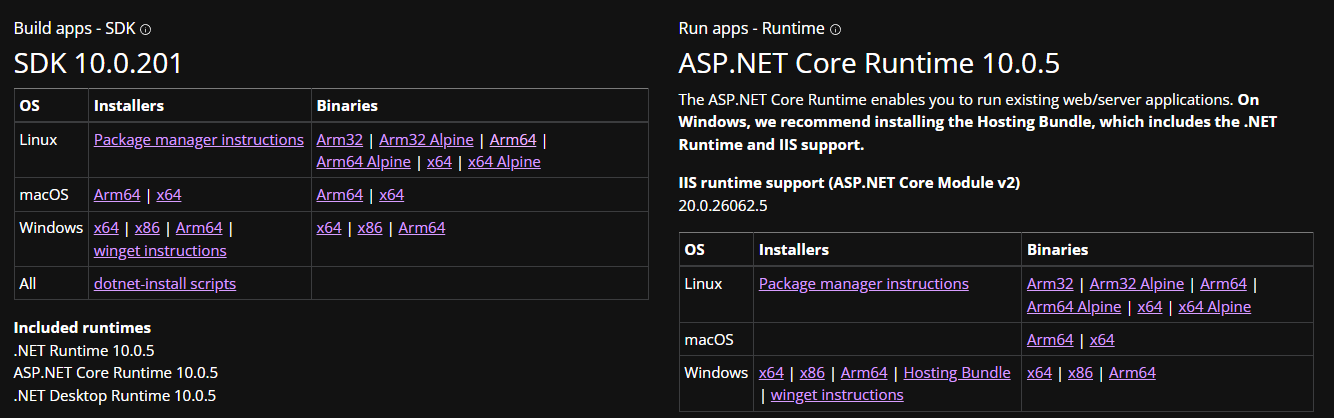Download SDK Windows x86 binary
The width and height of the screenshot is (1334, 418).
(369, 228)
